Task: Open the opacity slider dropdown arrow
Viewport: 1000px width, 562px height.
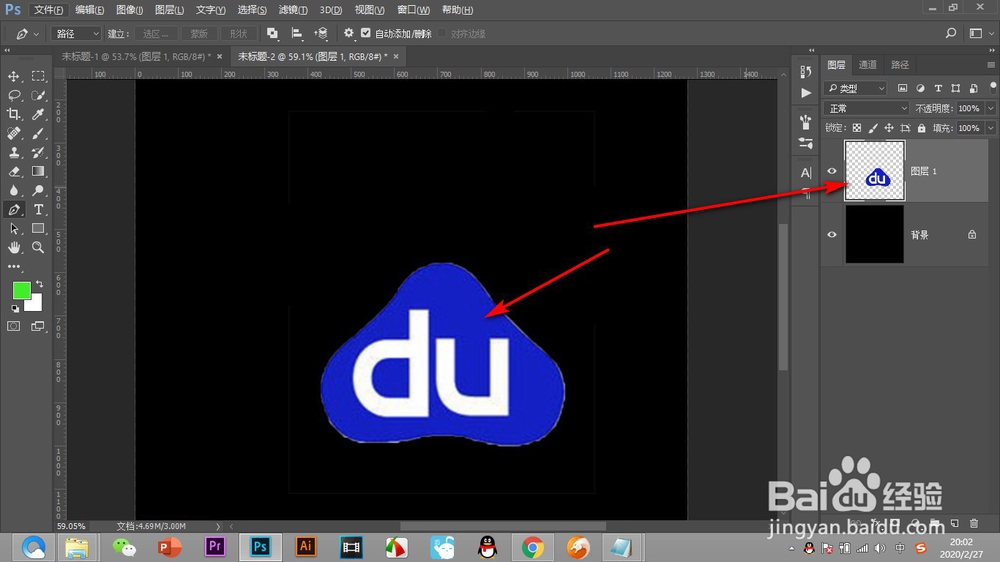Action: pos(991,108)
